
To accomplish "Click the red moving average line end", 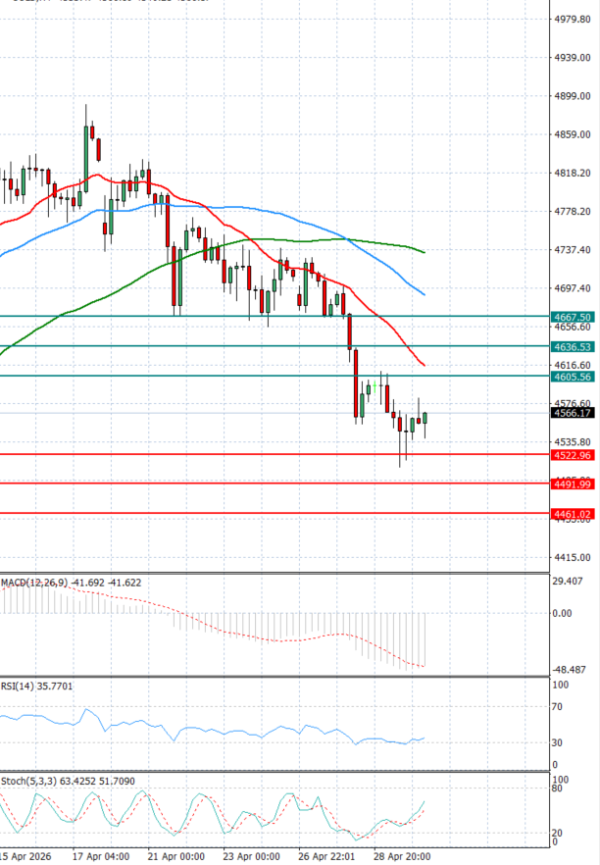I will coord(424,364).
